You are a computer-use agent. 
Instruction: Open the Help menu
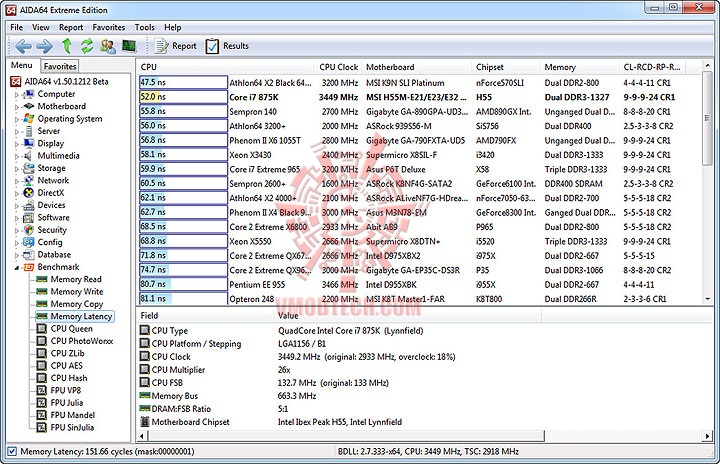coord(173,28)
